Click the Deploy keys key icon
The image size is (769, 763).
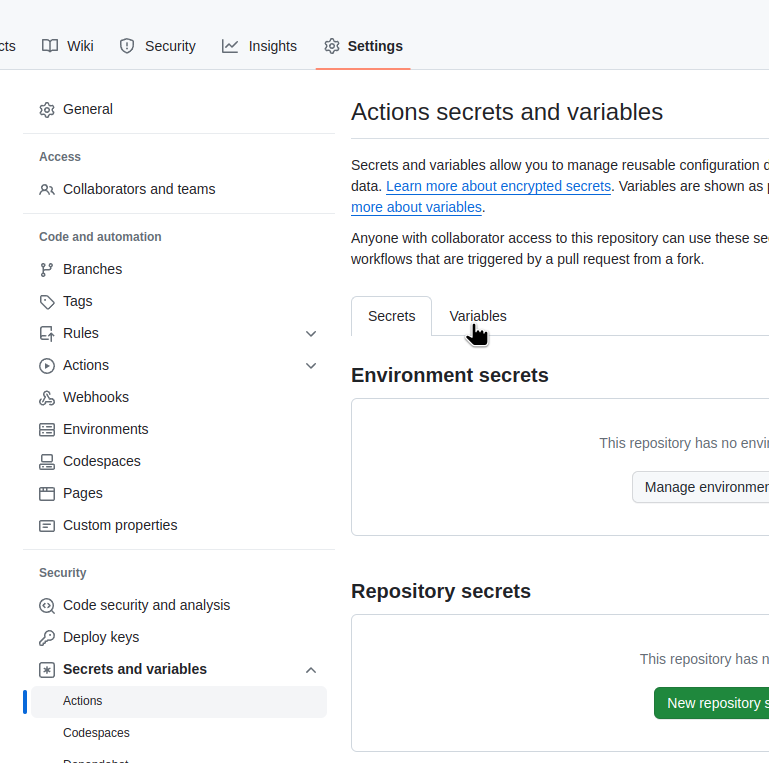tap(47, 637)
